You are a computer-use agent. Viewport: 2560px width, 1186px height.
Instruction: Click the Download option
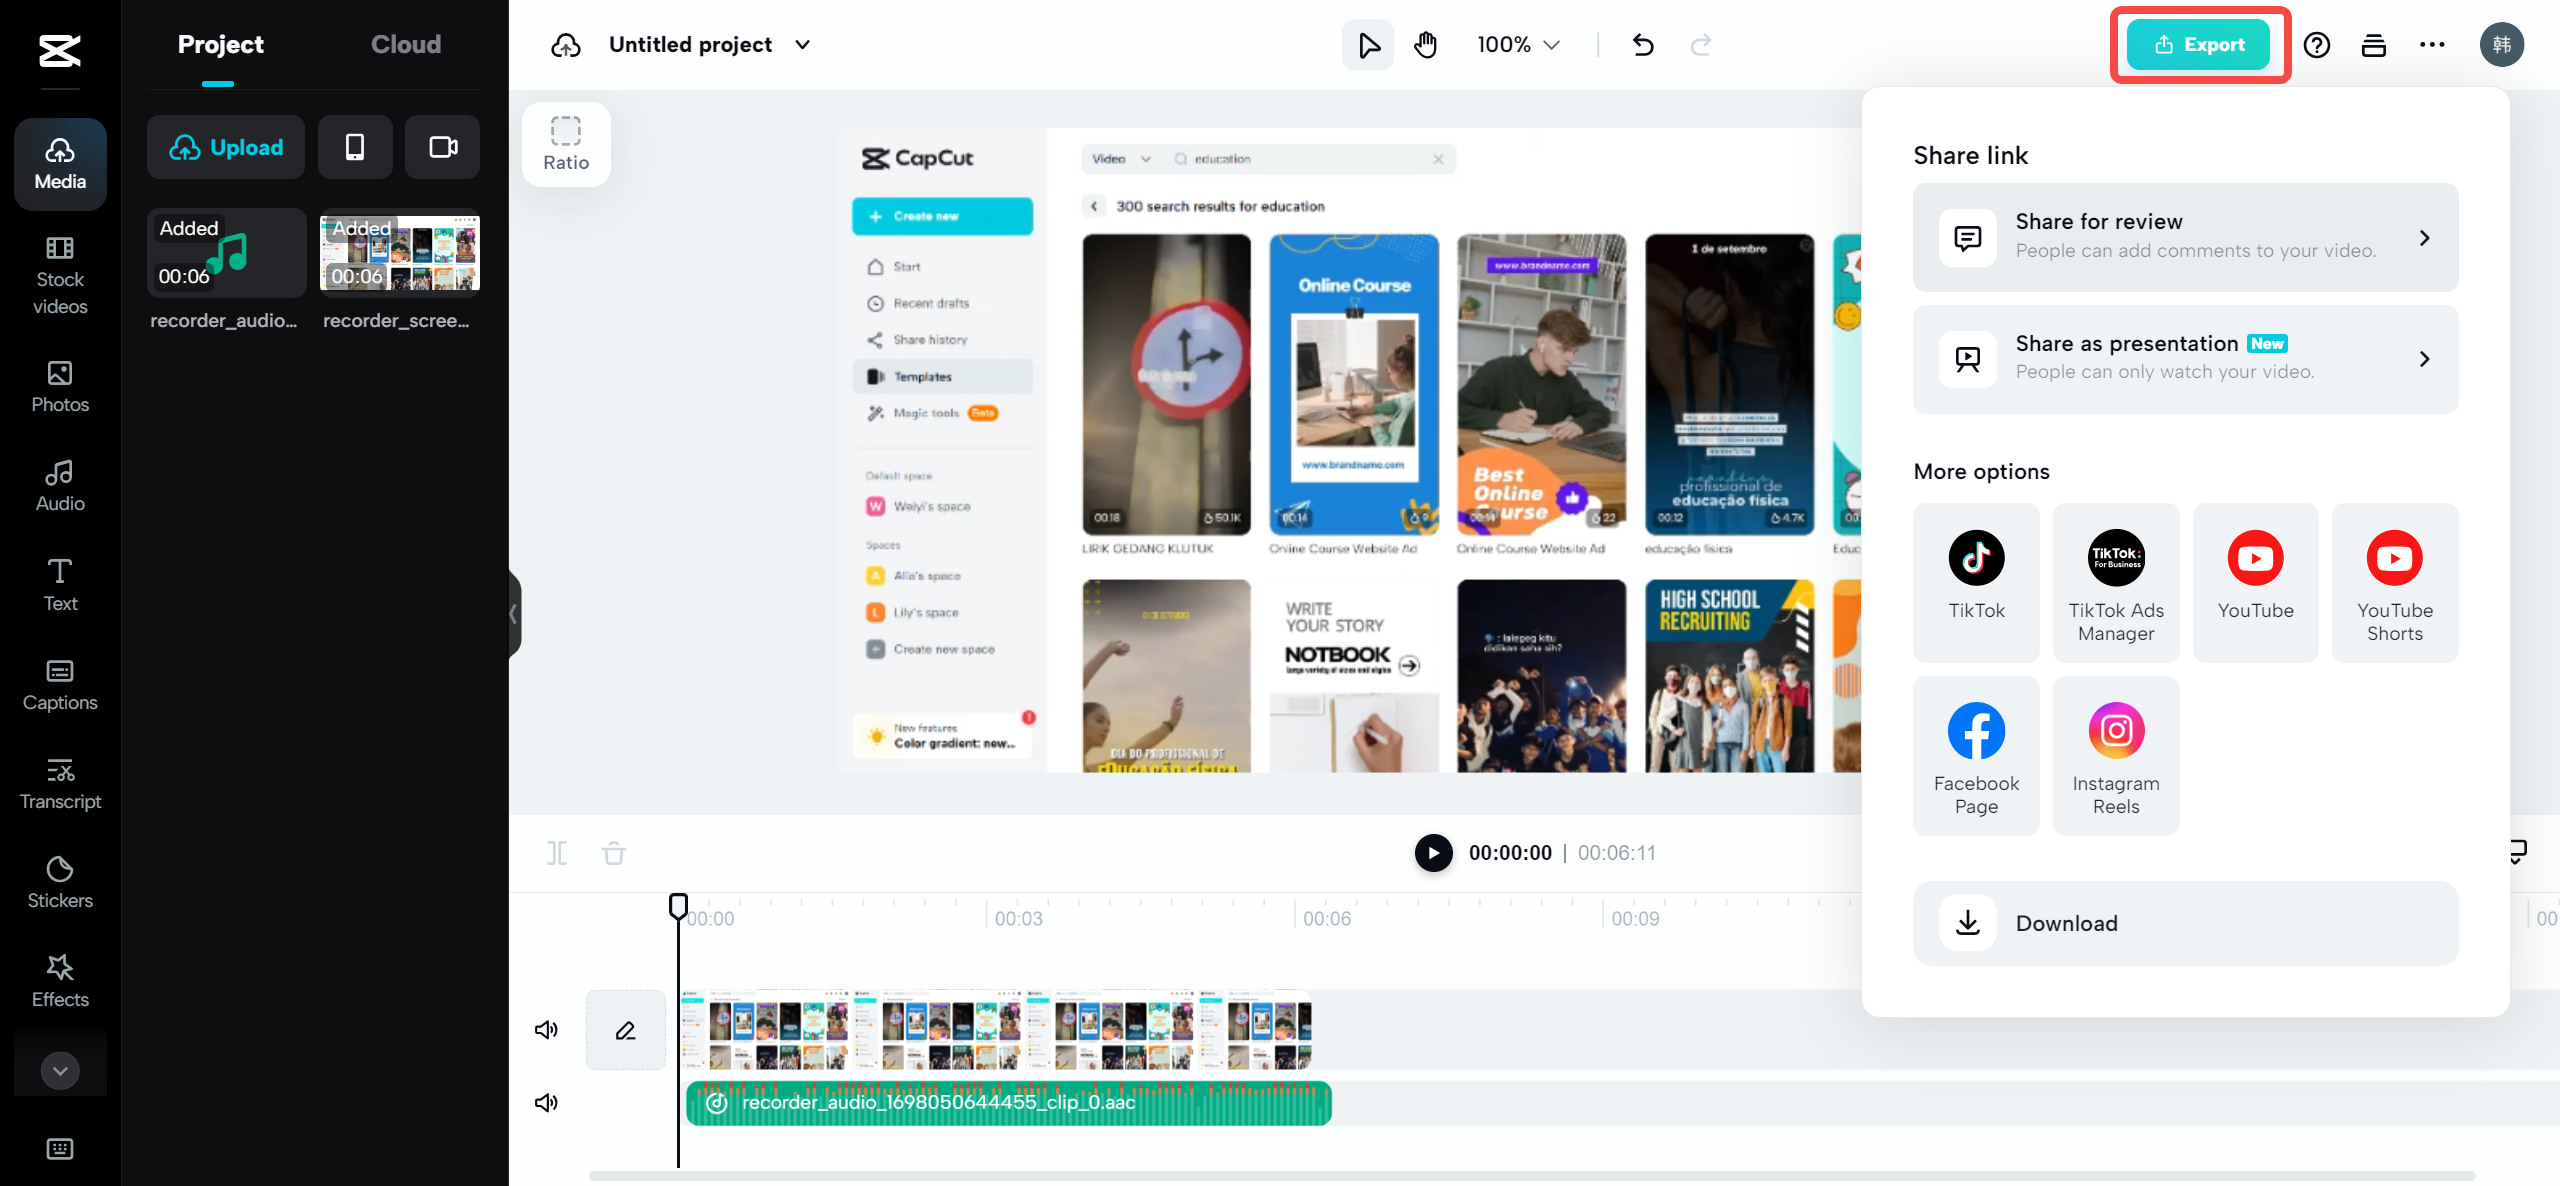coord(2185,923)
